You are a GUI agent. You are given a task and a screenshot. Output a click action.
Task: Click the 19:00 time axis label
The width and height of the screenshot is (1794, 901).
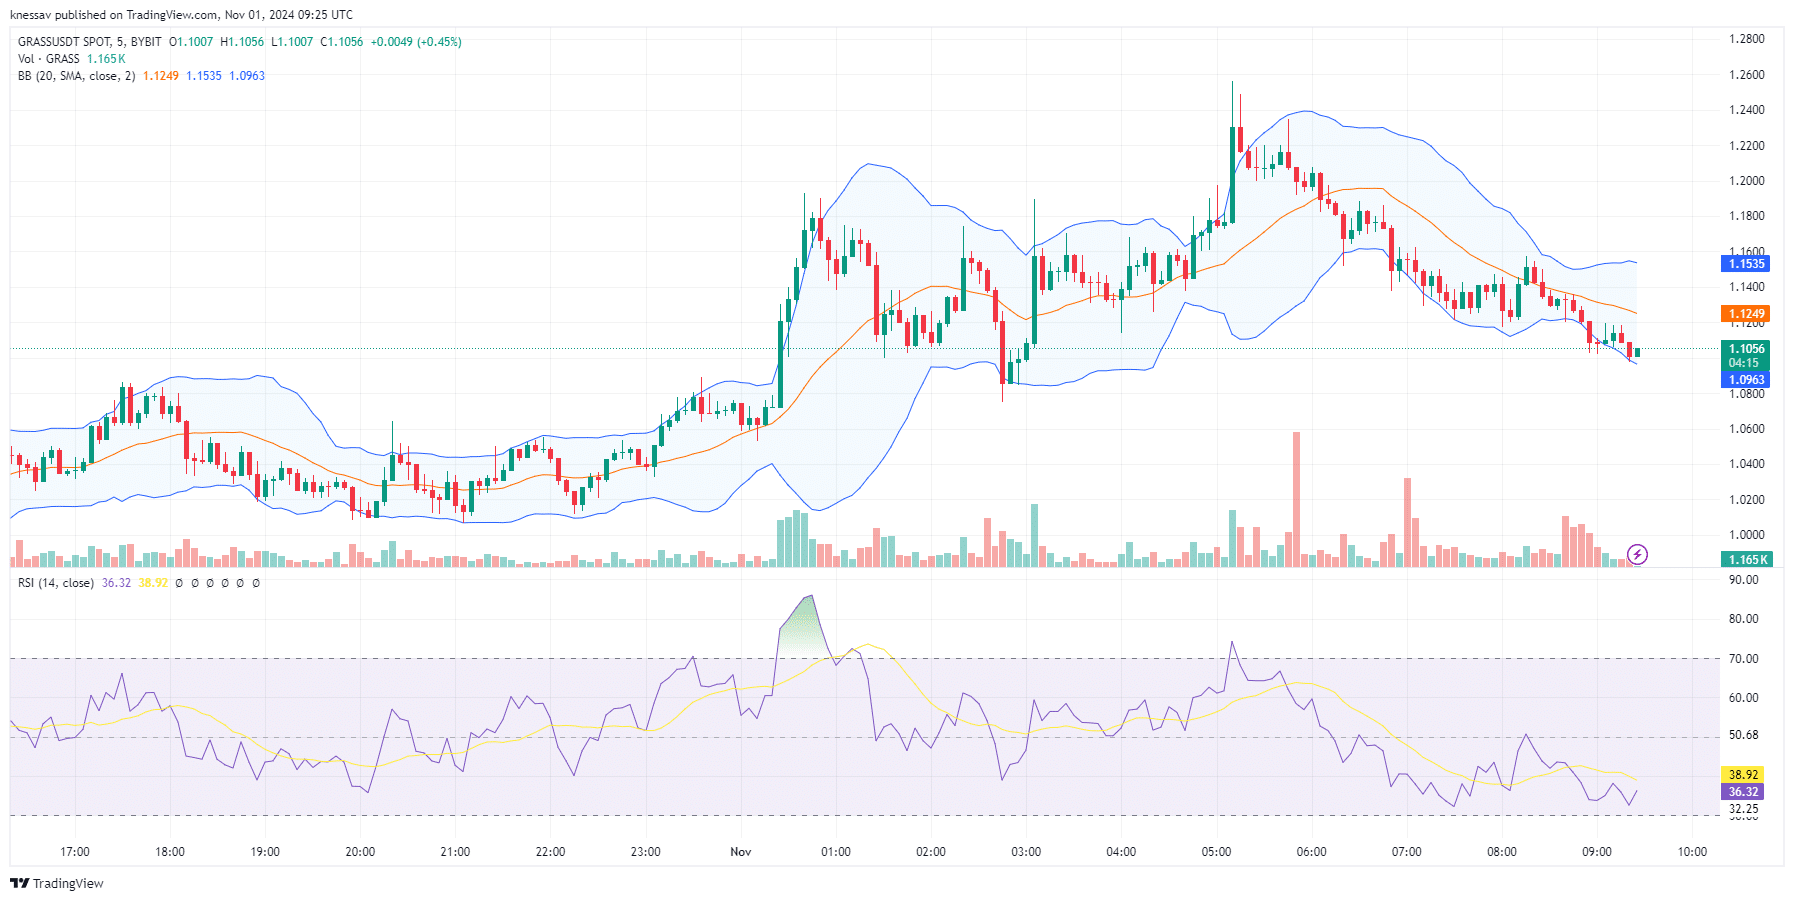(x=265, y=852)
